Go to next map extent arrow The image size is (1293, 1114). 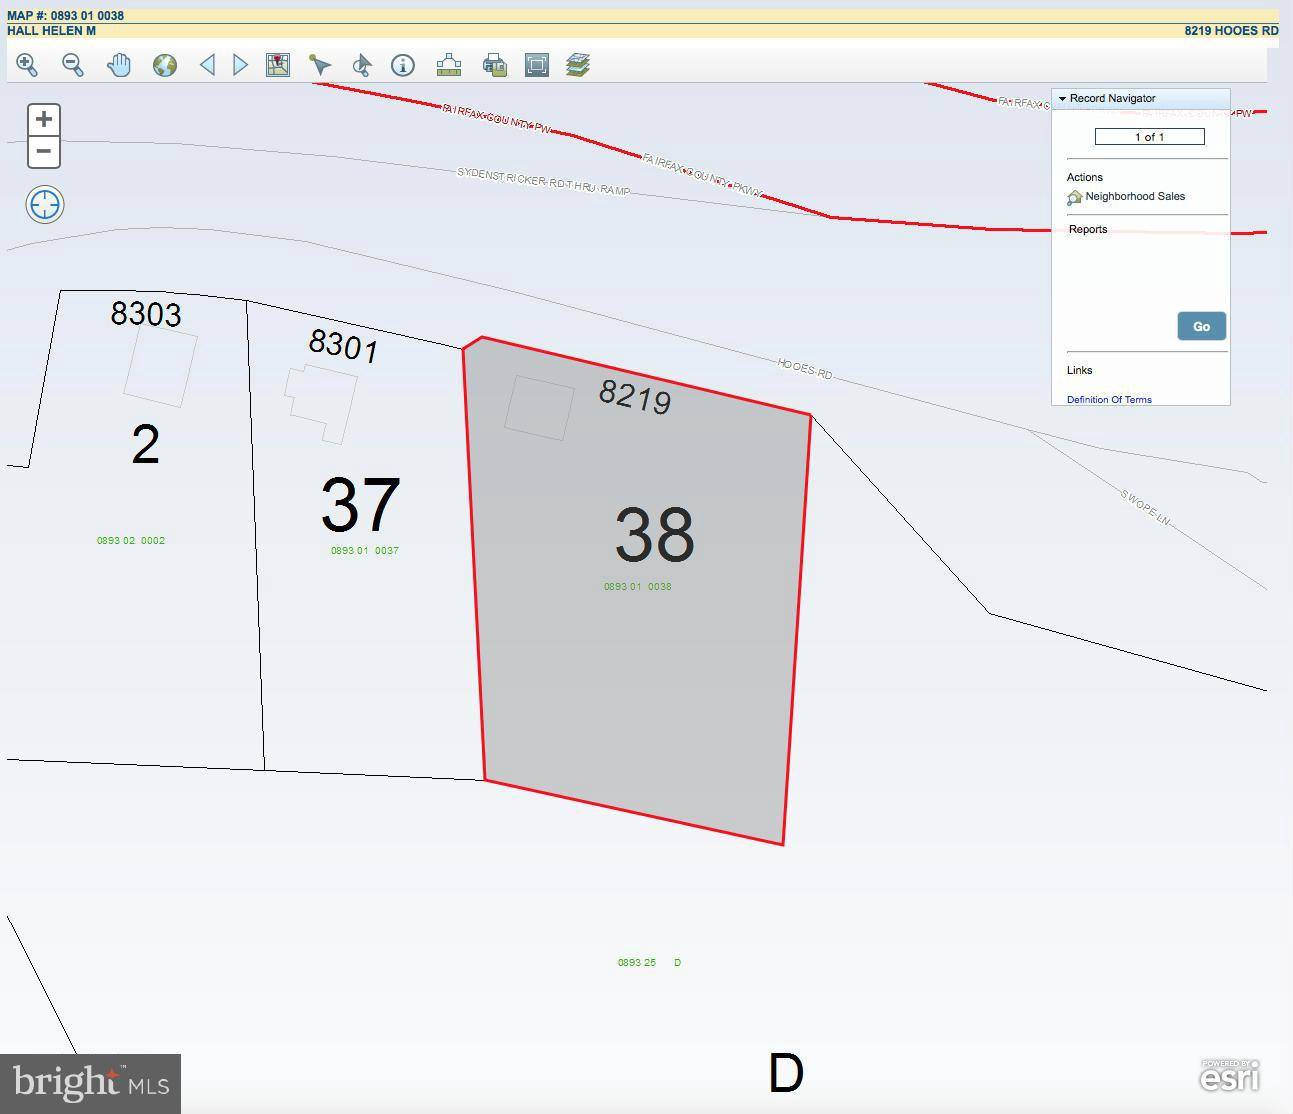tap(240, 65)
